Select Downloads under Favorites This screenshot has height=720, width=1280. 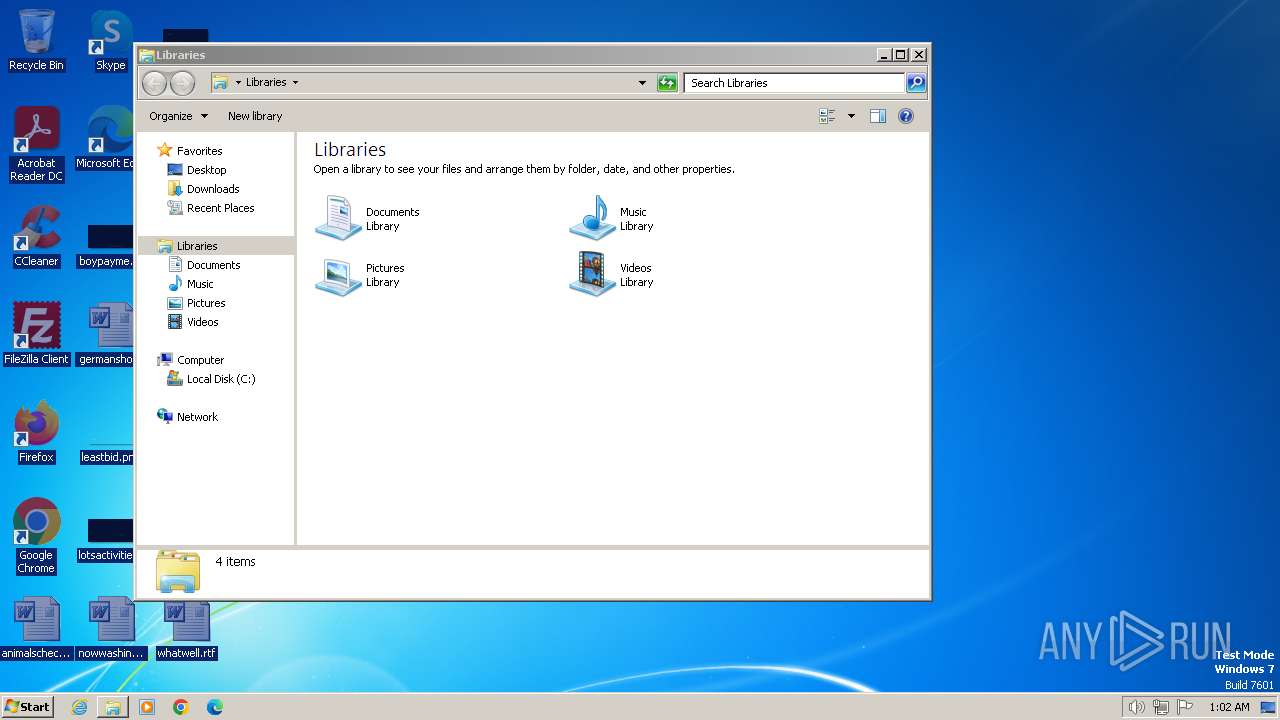pyautogui.click(x=213, y=189)
